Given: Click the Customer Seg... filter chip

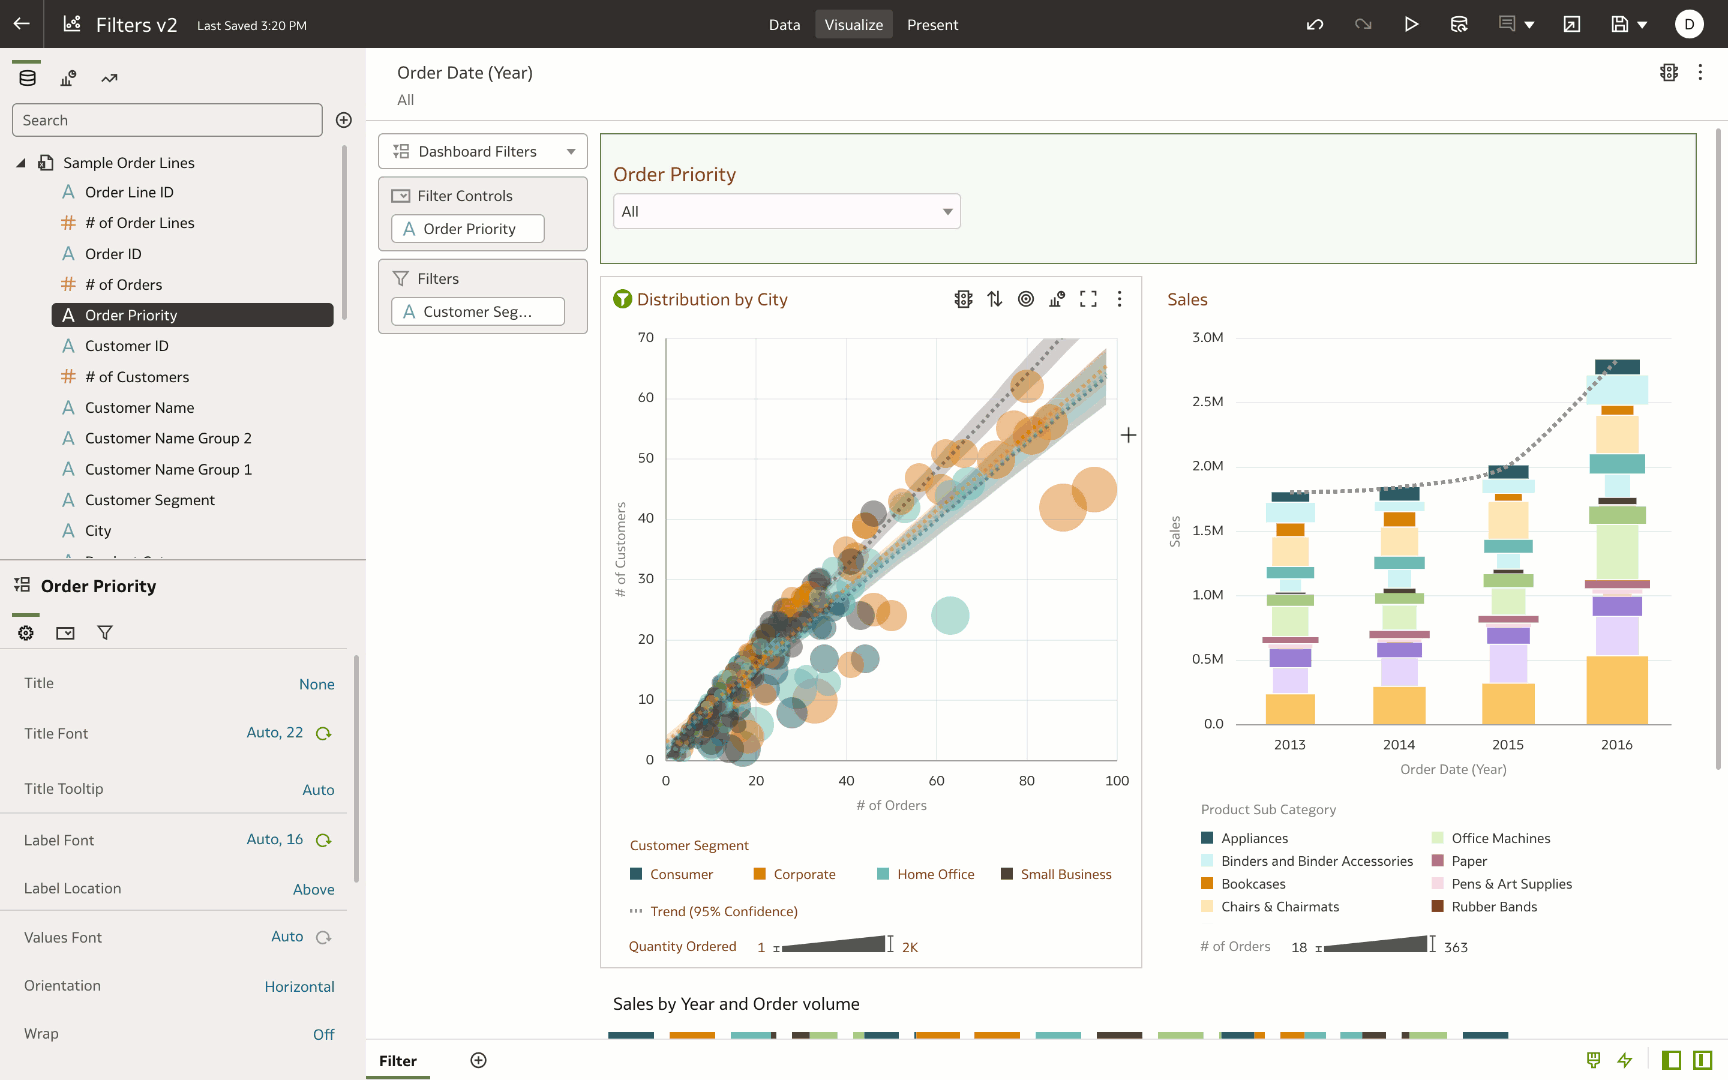Looking at the screenshot, I should (478, 312).
